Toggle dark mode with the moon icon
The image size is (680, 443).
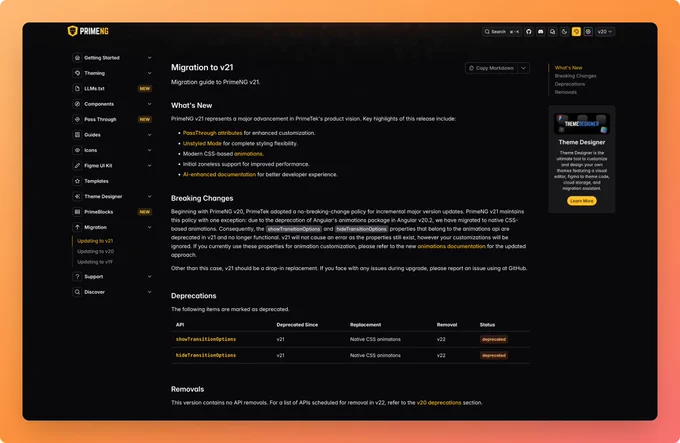coord(564,32)
